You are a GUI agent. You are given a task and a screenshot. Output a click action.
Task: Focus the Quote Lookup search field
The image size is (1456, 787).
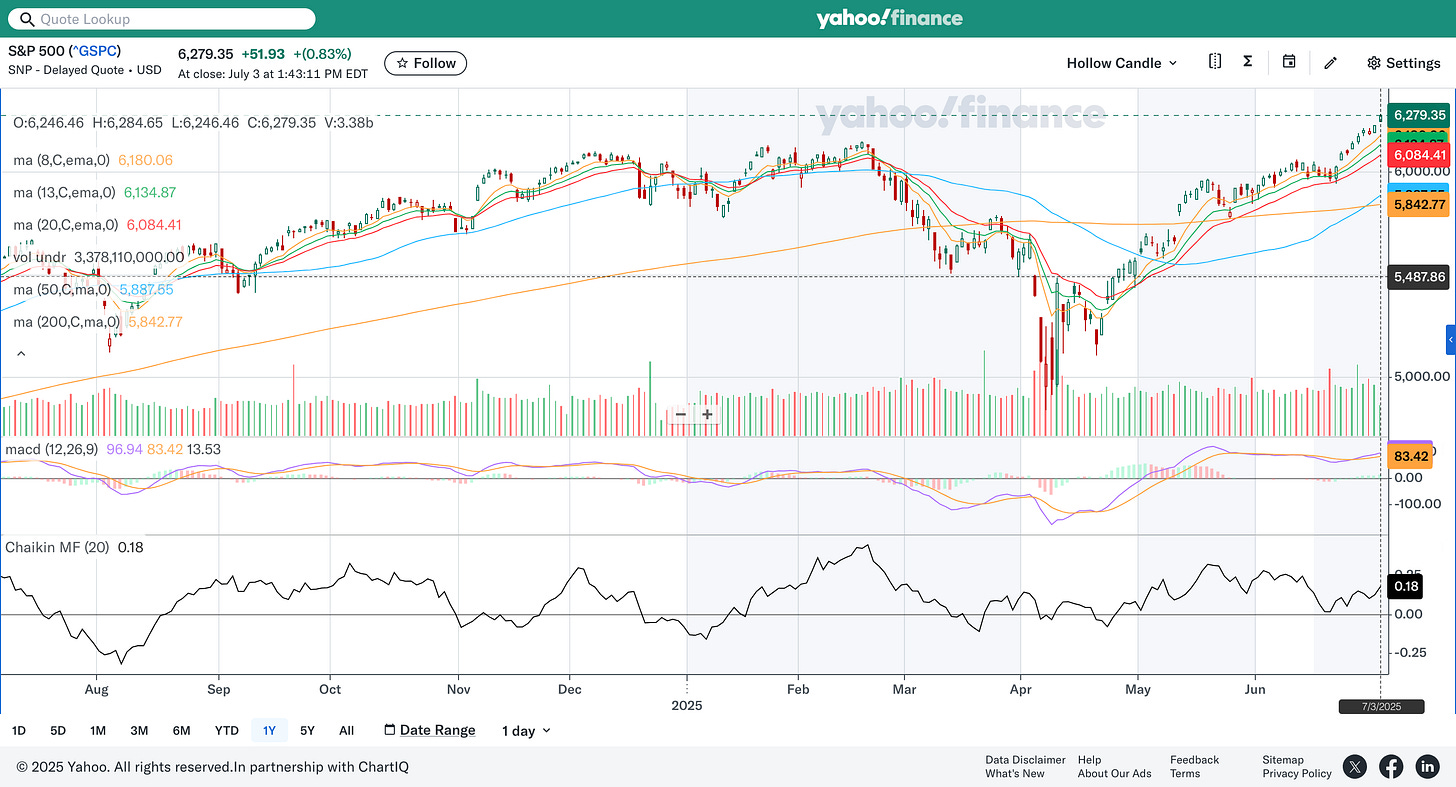(161, 19)
